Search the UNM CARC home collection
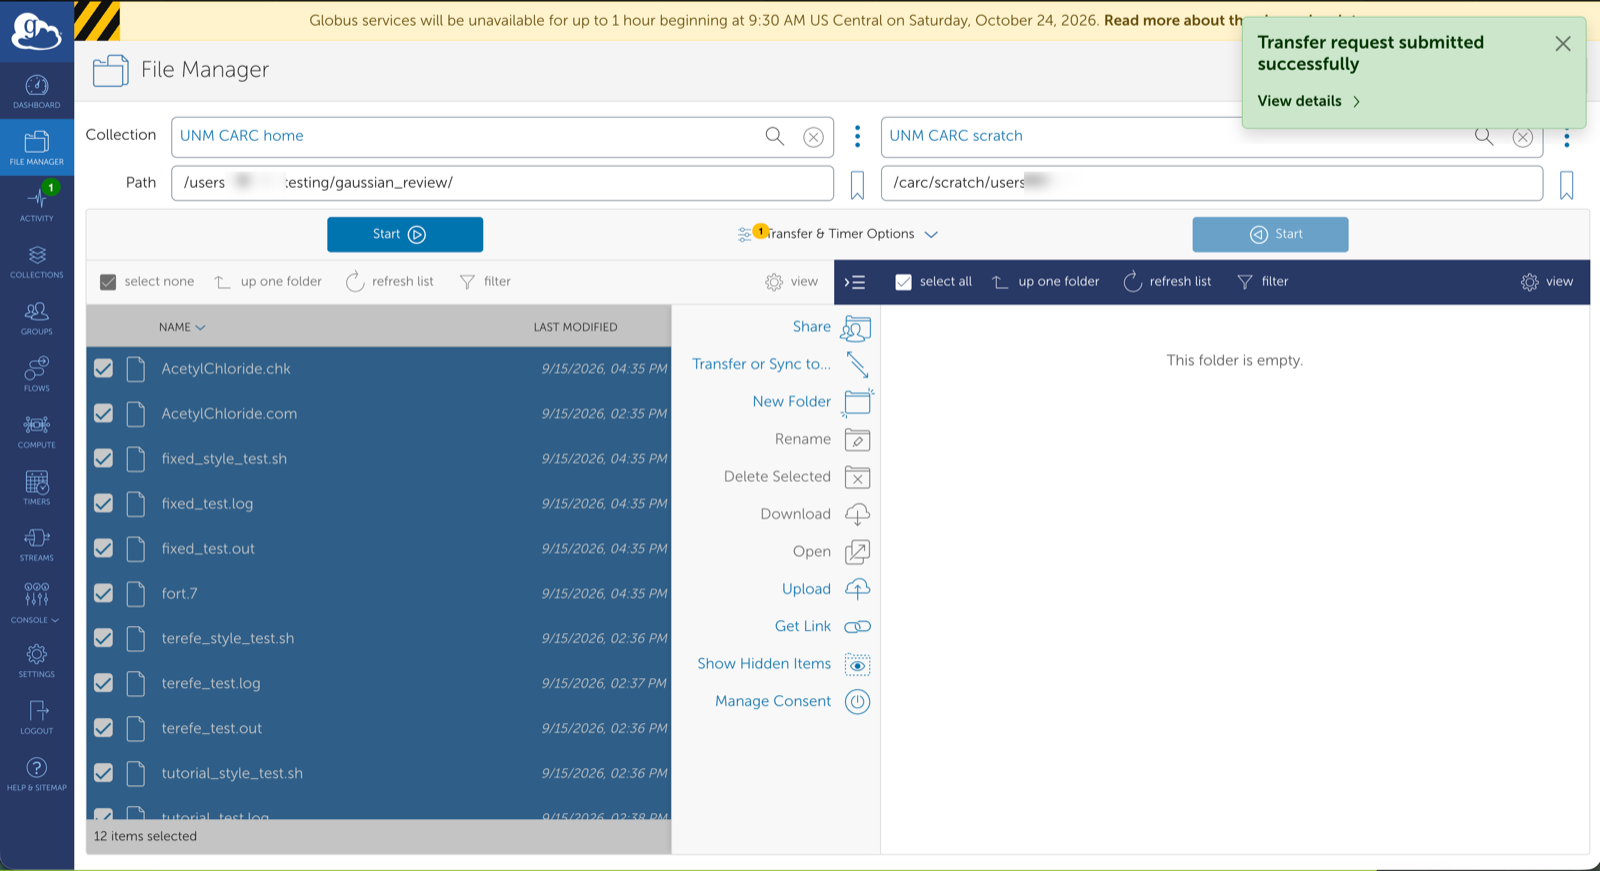The width and height of the screenshot is (1600, 871). (x=775, y=136)
